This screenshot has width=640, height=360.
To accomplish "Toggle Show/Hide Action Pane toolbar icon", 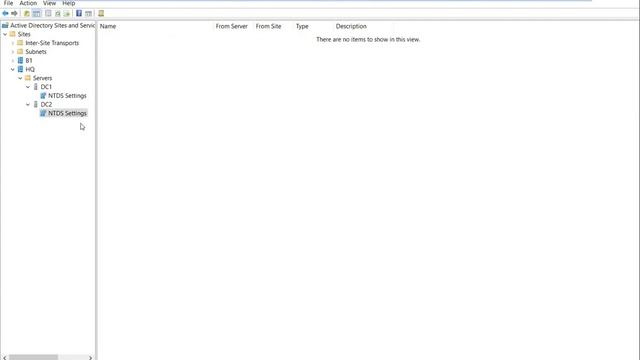I will tap(89, 13).
